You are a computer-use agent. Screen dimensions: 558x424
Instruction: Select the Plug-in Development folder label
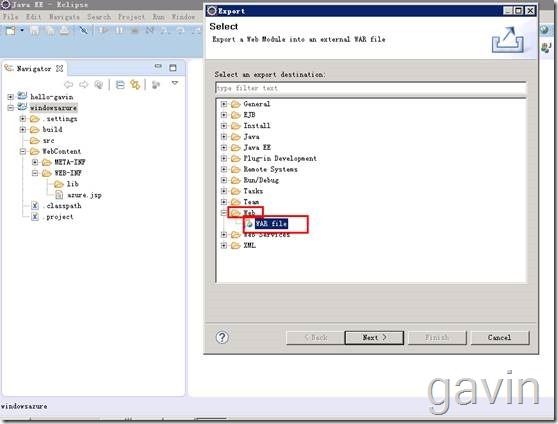[280, 158]
